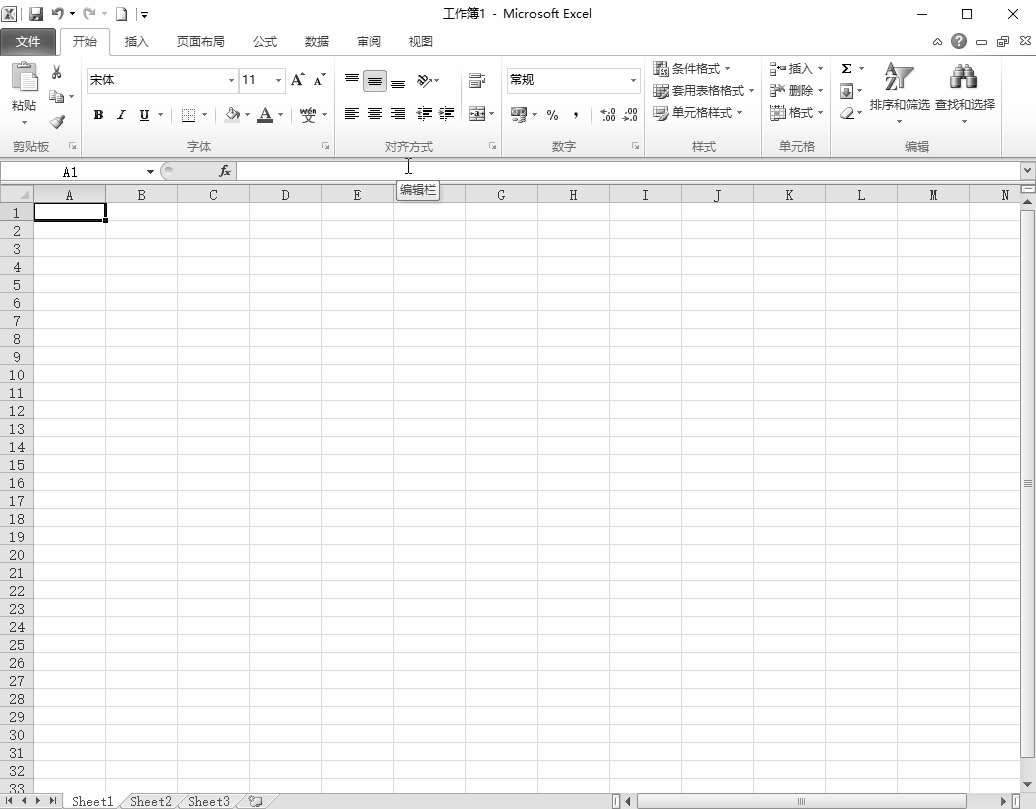The height and width of the screenshot is (809, 1036).
Task: Open 单元格样式 cell styles menu
Action: point(698,113)
